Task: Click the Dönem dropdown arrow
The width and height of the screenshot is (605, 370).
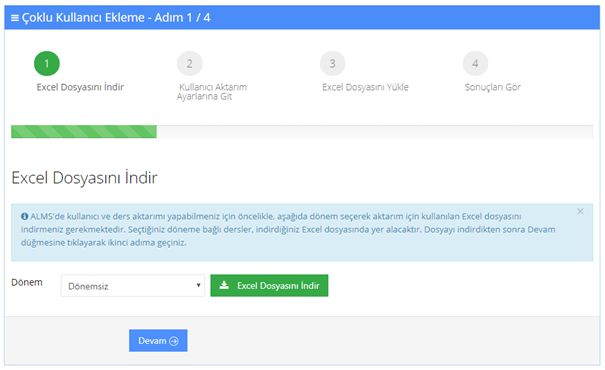Action: [x=198, y=286]
